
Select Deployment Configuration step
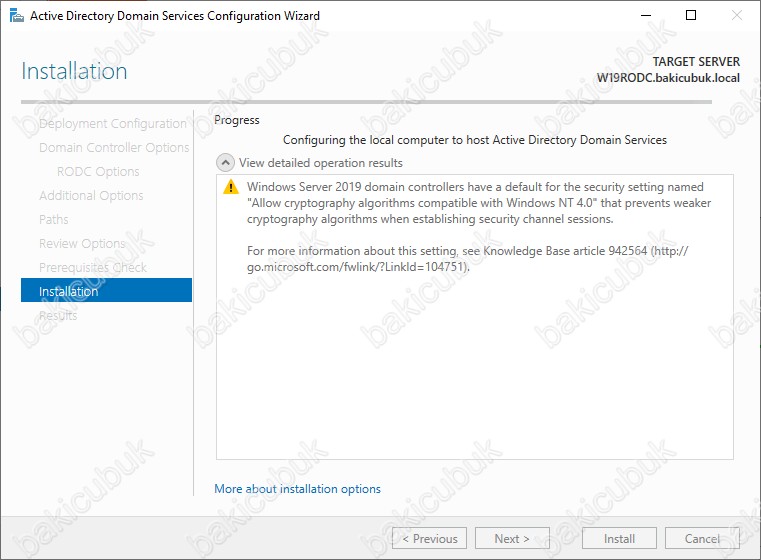[x=113, y=124]
